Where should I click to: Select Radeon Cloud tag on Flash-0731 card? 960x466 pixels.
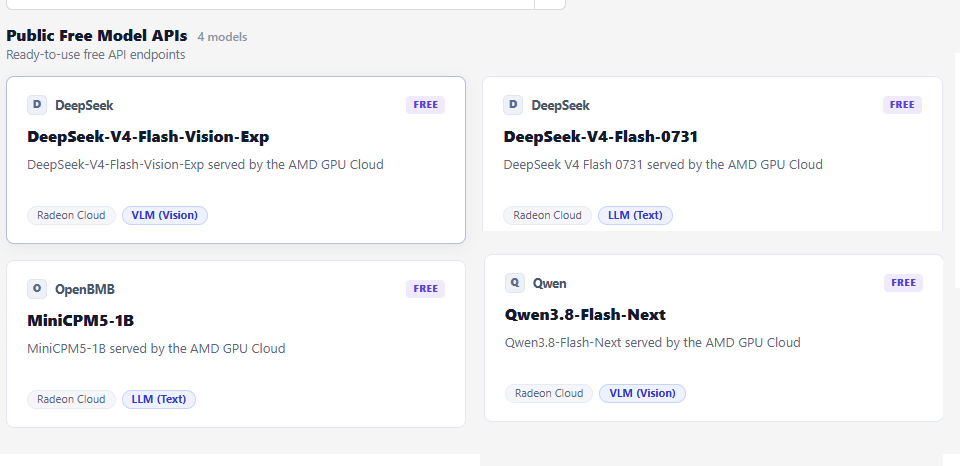[x=547, y=216]
